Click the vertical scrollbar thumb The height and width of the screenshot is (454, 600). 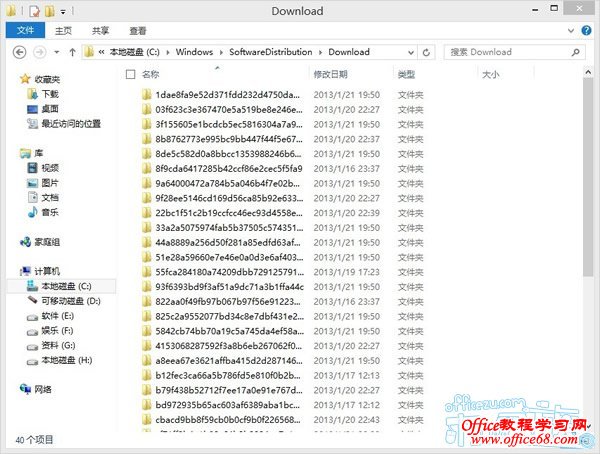coord(588,177)
